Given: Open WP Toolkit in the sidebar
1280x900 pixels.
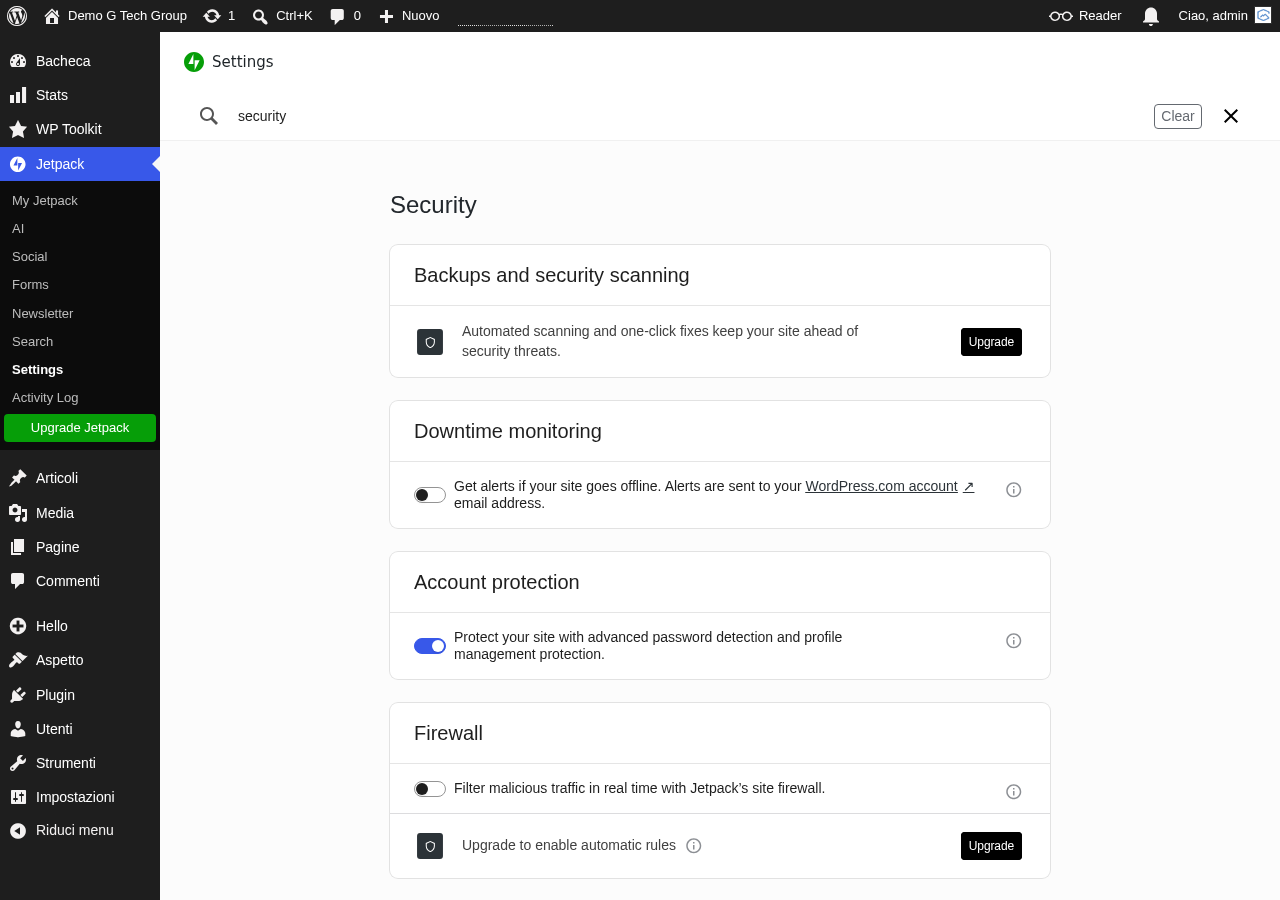Looking at the screenshot, I should [80, 129].
